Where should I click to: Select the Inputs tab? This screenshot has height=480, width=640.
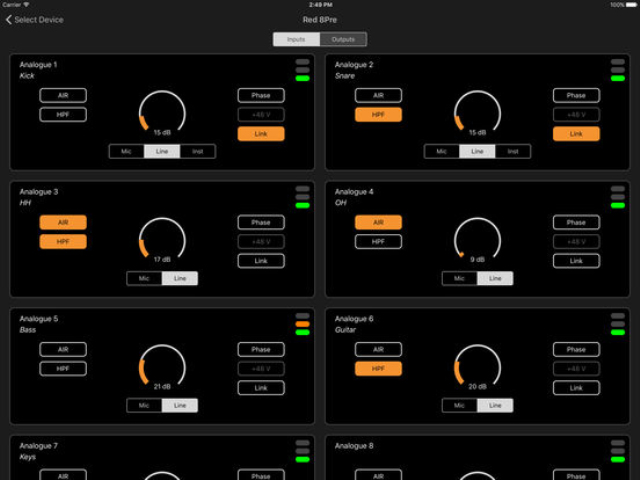click(296, 40)
